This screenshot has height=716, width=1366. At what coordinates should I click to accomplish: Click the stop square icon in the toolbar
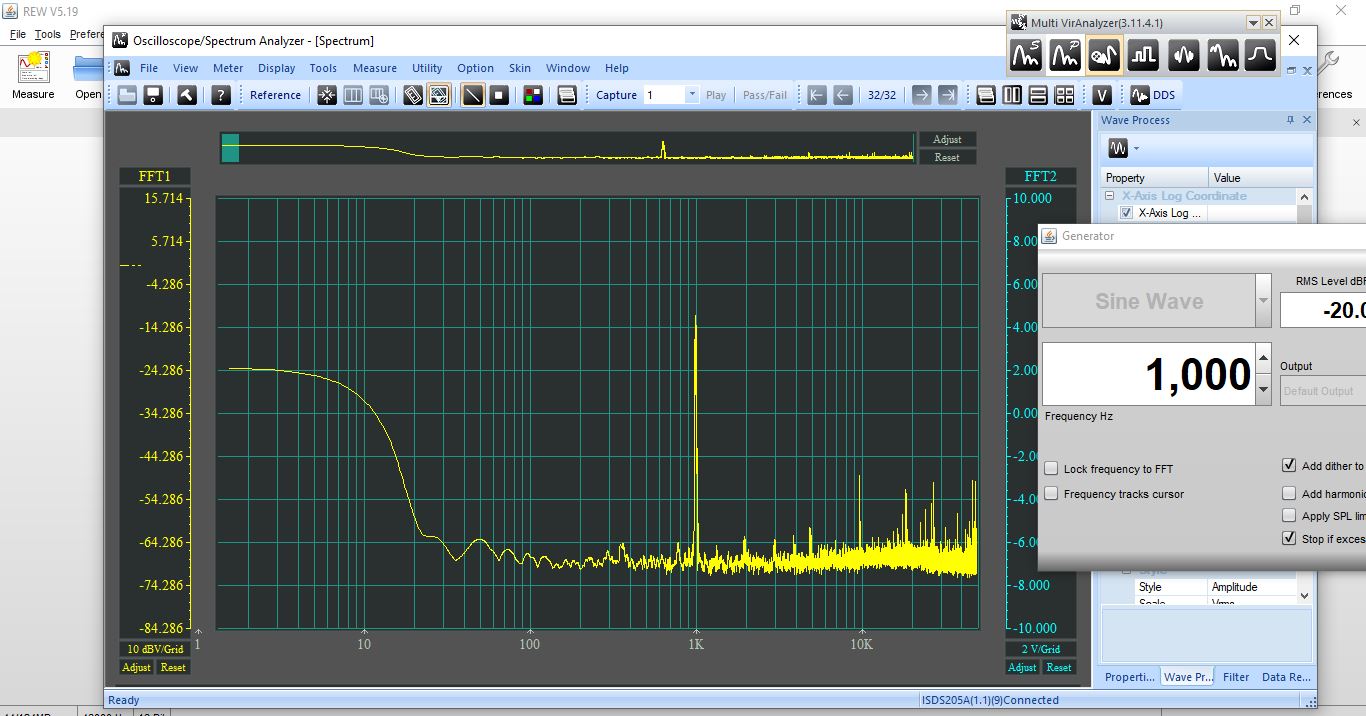499,95
